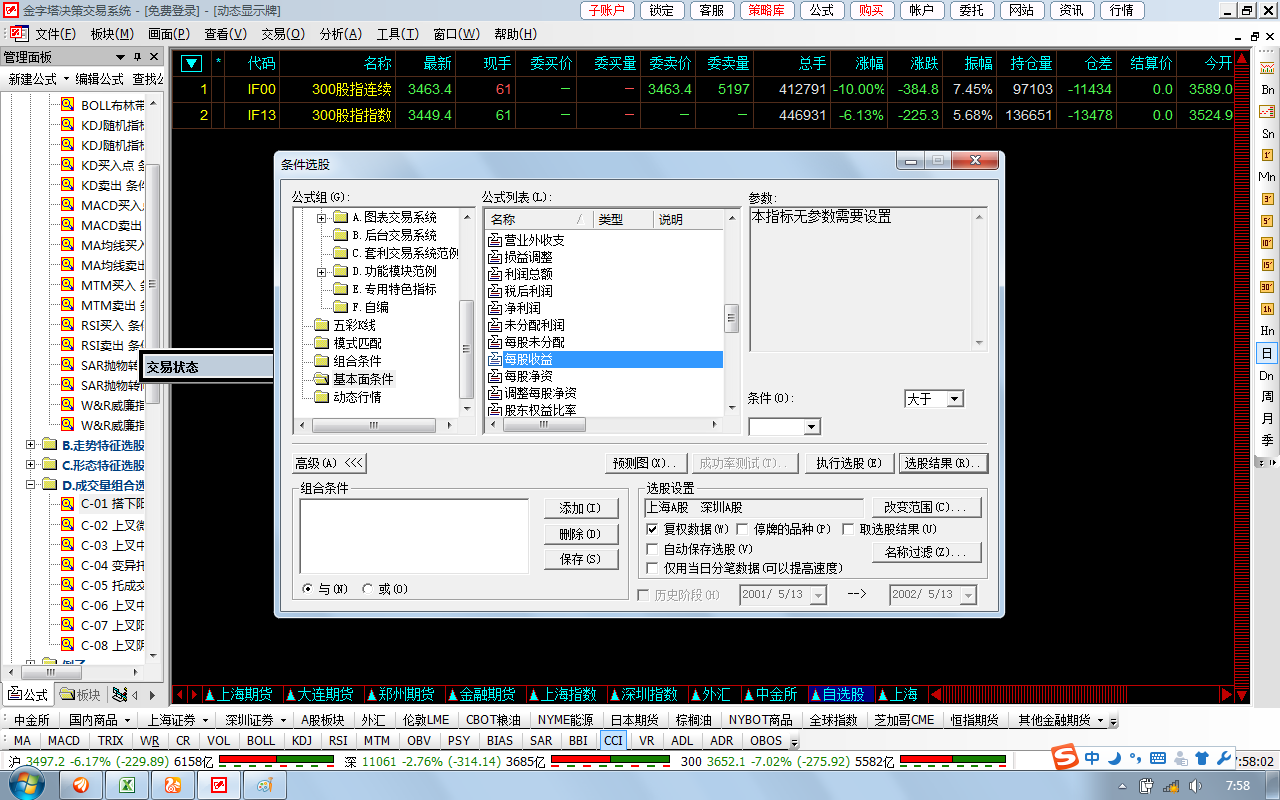Click the 30-minute period icon
The height and width of the screenshot is (800, 1280).
pos(1267,287)
